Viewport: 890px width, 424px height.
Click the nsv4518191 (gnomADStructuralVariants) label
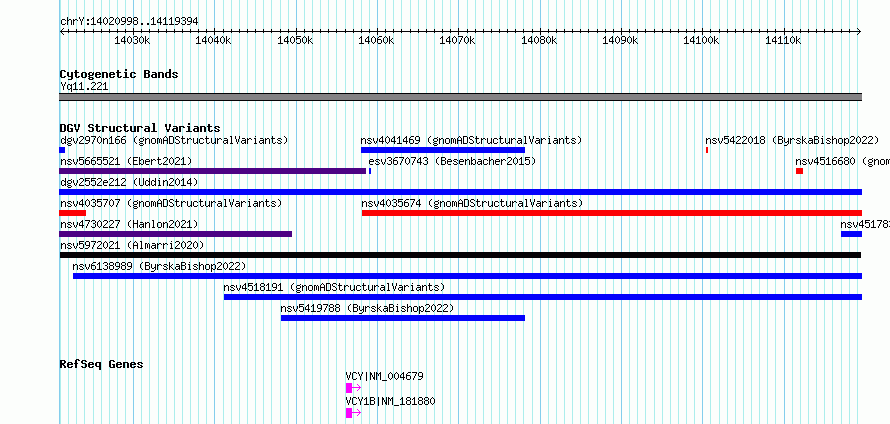pos(334,287)
